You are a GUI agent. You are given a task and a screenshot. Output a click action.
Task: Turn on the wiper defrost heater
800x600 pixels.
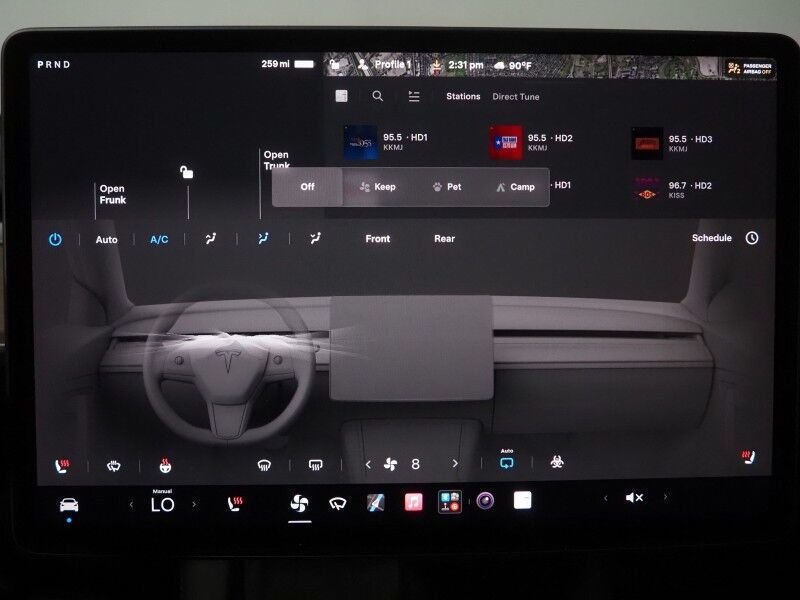tap(114, 466)
